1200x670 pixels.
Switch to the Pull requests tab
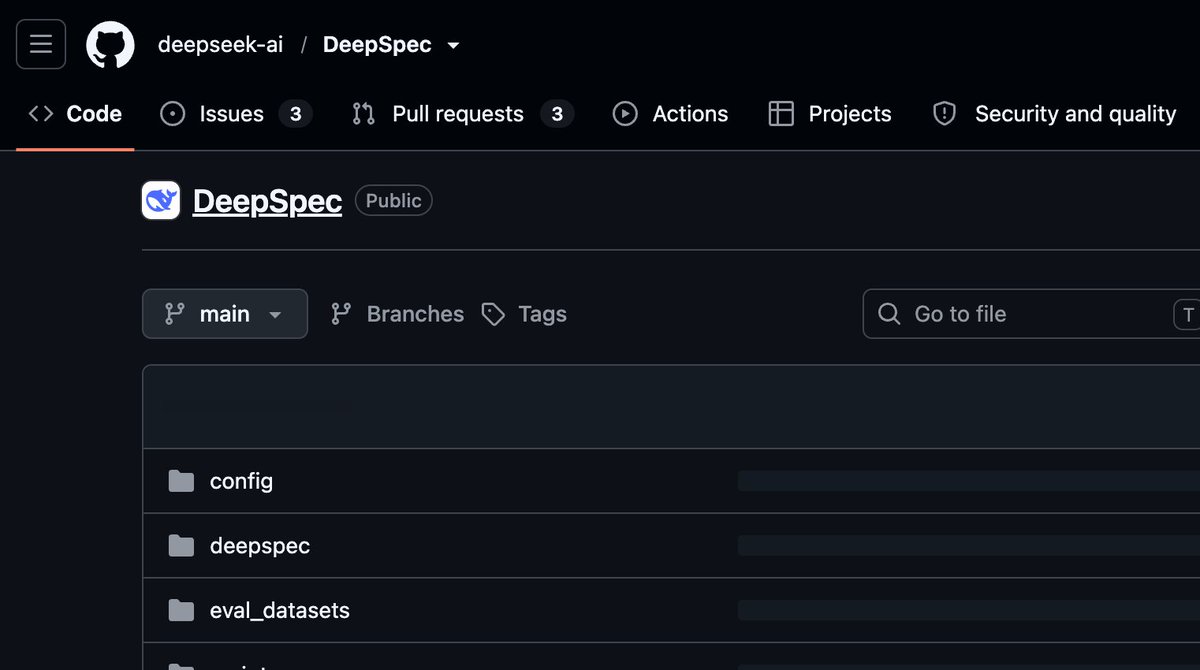(x=463, y=114)
